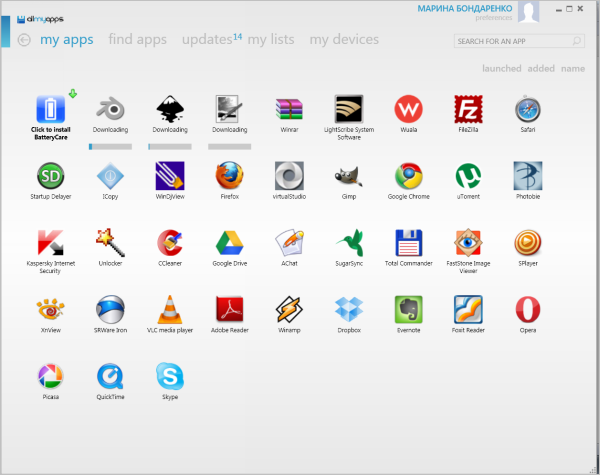Open the Firefox icon
600x475 pixels.
point(230,176)
